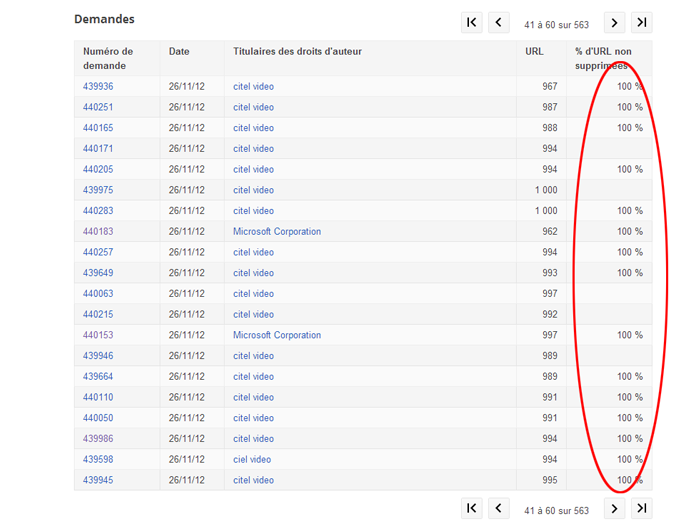Viewport: 675px width, 528px height.
Task: Jump to last page using top pagination
Action: 642,23
